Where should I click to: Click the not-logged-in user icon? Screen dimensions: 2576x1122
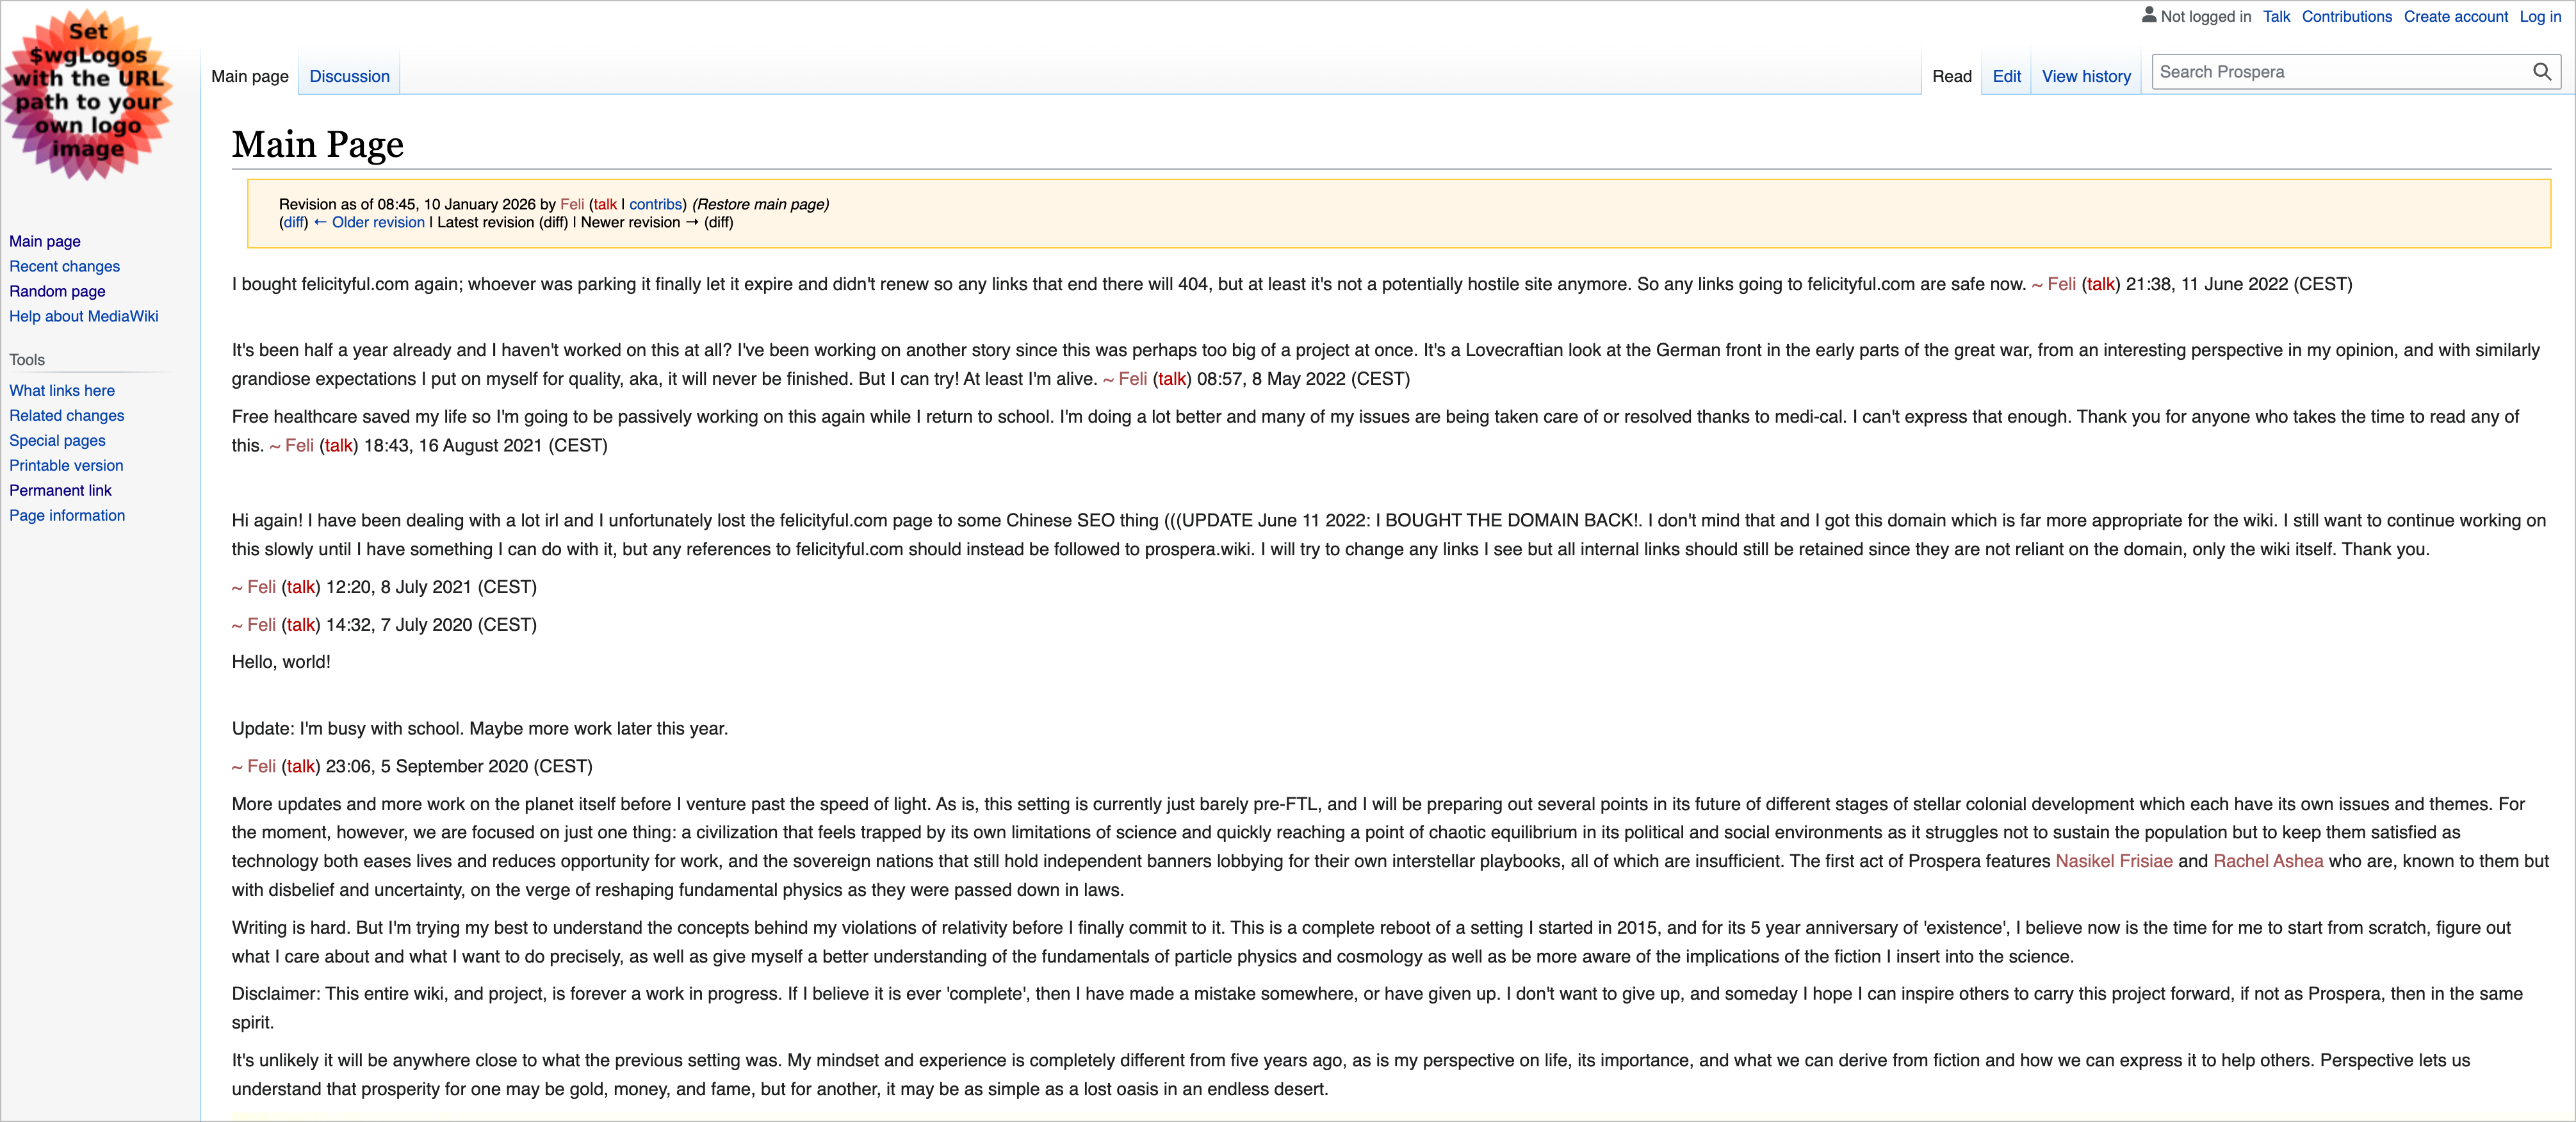click(x=2148, y=15)
